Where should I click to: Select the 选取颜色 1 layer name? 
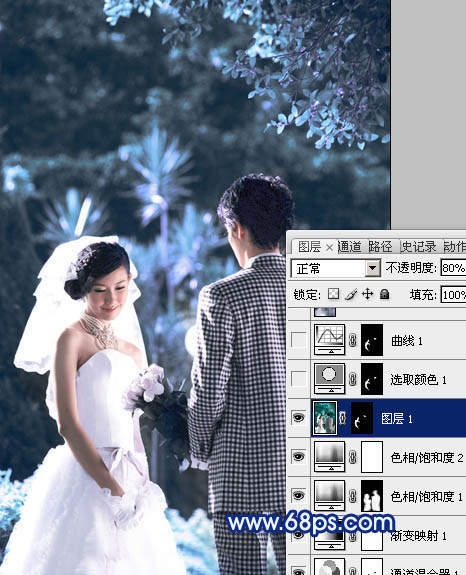tap(418, 380)
